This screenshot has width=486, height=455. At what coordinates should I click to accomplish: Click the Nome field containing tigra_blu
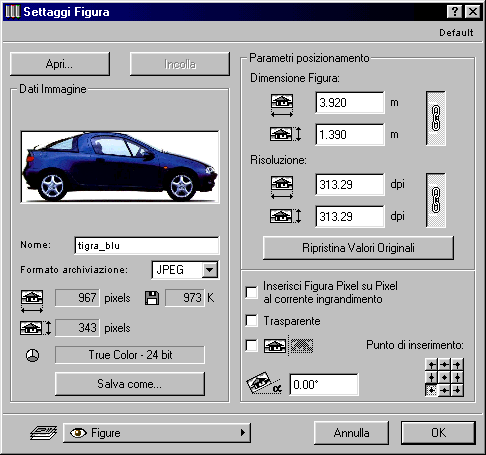click(x=147, y=246)
